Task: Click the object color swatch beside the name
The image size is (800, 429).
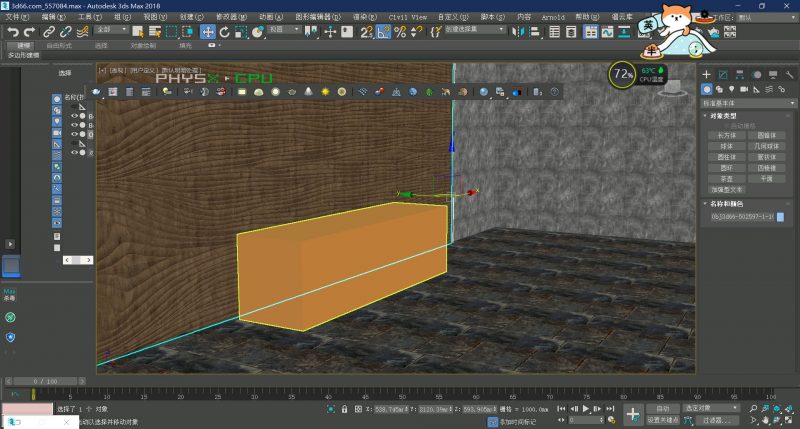Action: pyautogui.click(x=780, y=216)
